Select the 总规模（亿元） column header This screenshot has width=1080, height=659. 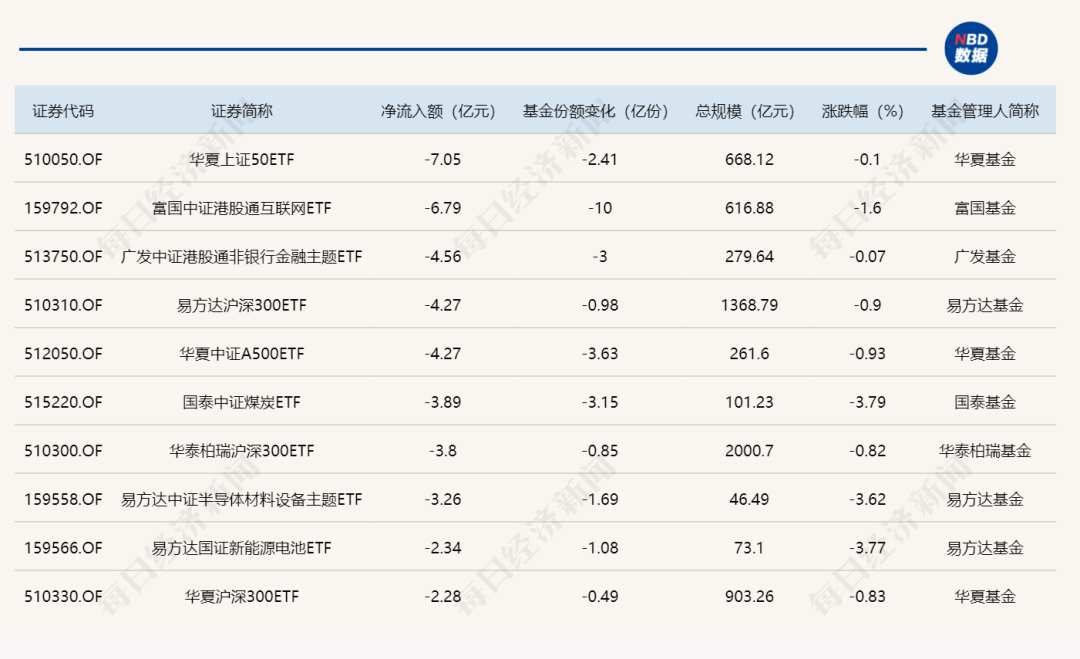click(745, 111)
